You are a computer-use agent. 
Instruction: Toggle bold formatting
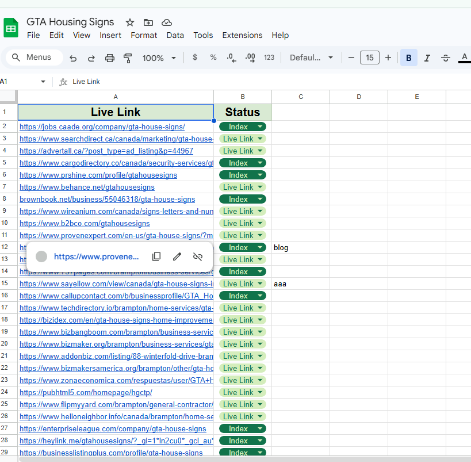point(409,58)
